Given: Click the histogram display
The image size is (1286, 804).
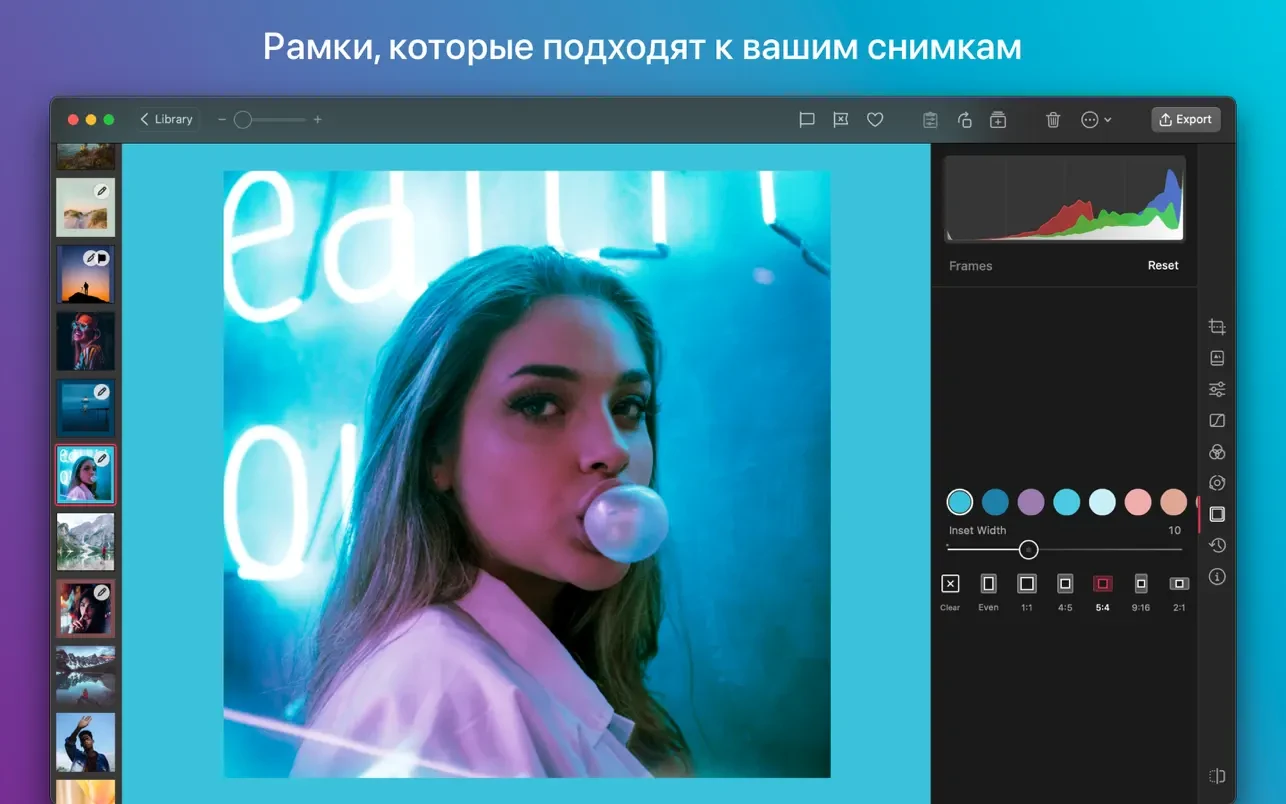Looking at the screenshot, I should point(1065,198).
